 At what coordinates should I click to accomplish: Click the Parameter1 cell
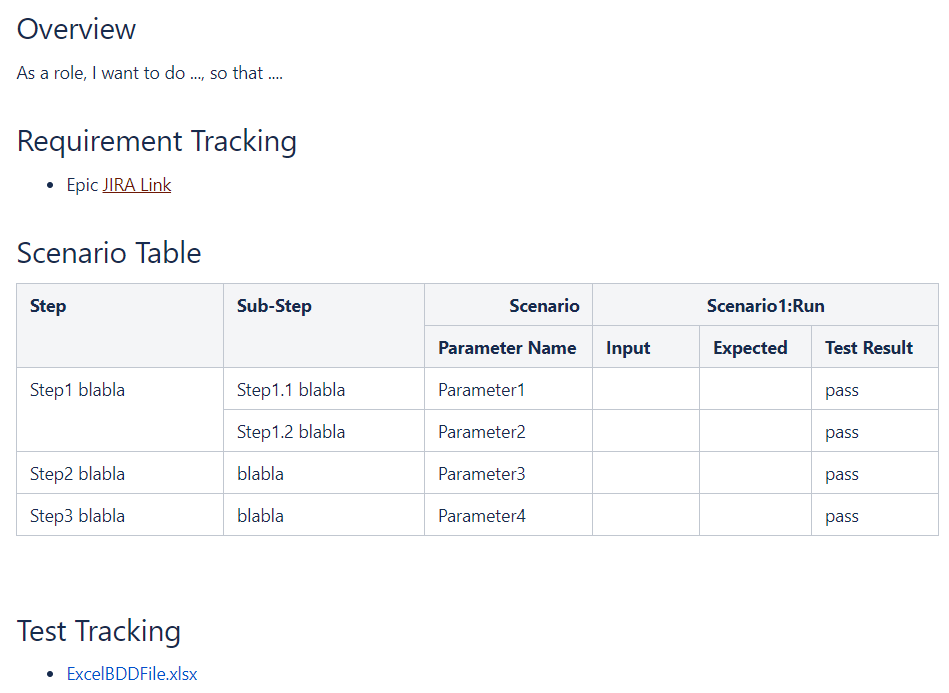(481, 390)
